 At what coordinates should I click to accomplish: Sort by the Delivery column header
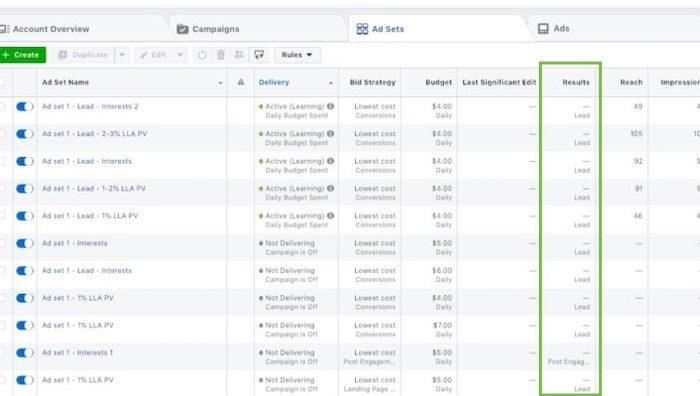click(274, 82)
